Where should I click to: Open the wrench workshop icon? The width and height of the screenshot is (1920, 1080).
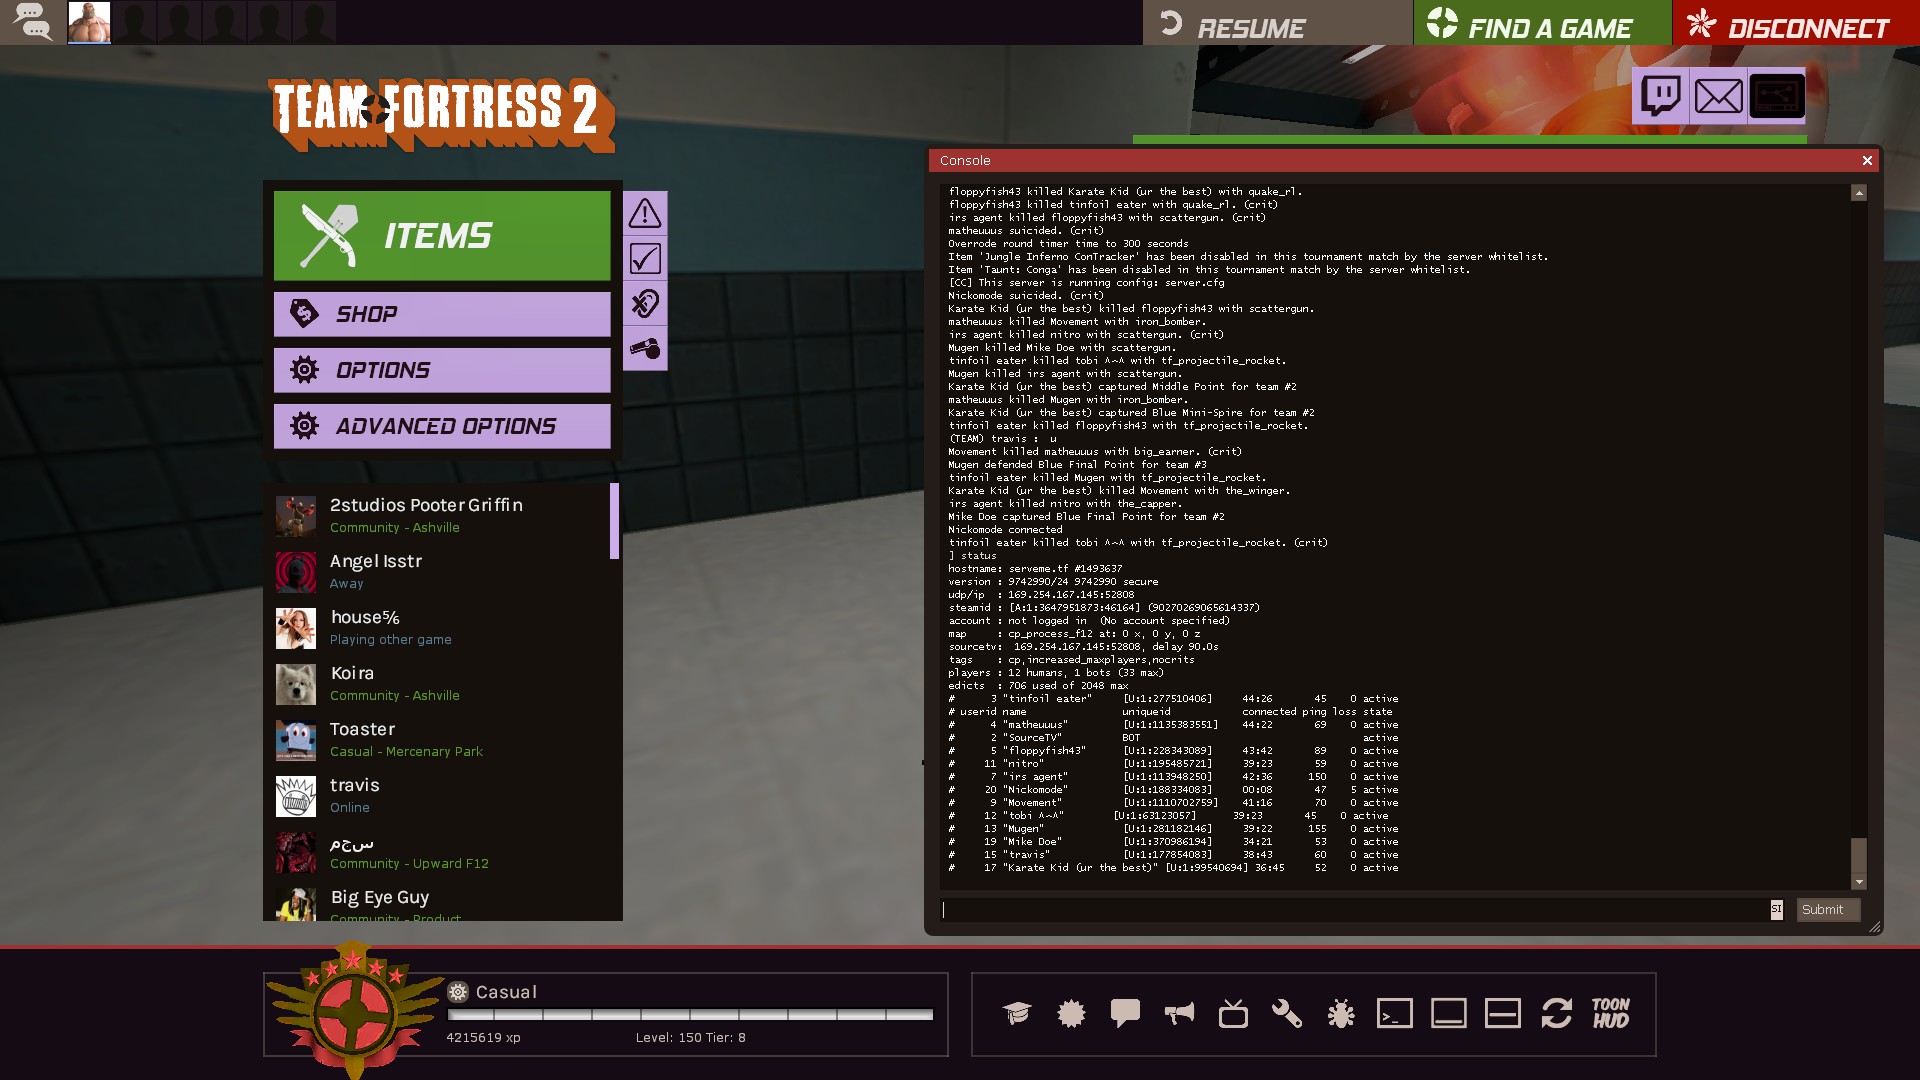[1286, 1014]
